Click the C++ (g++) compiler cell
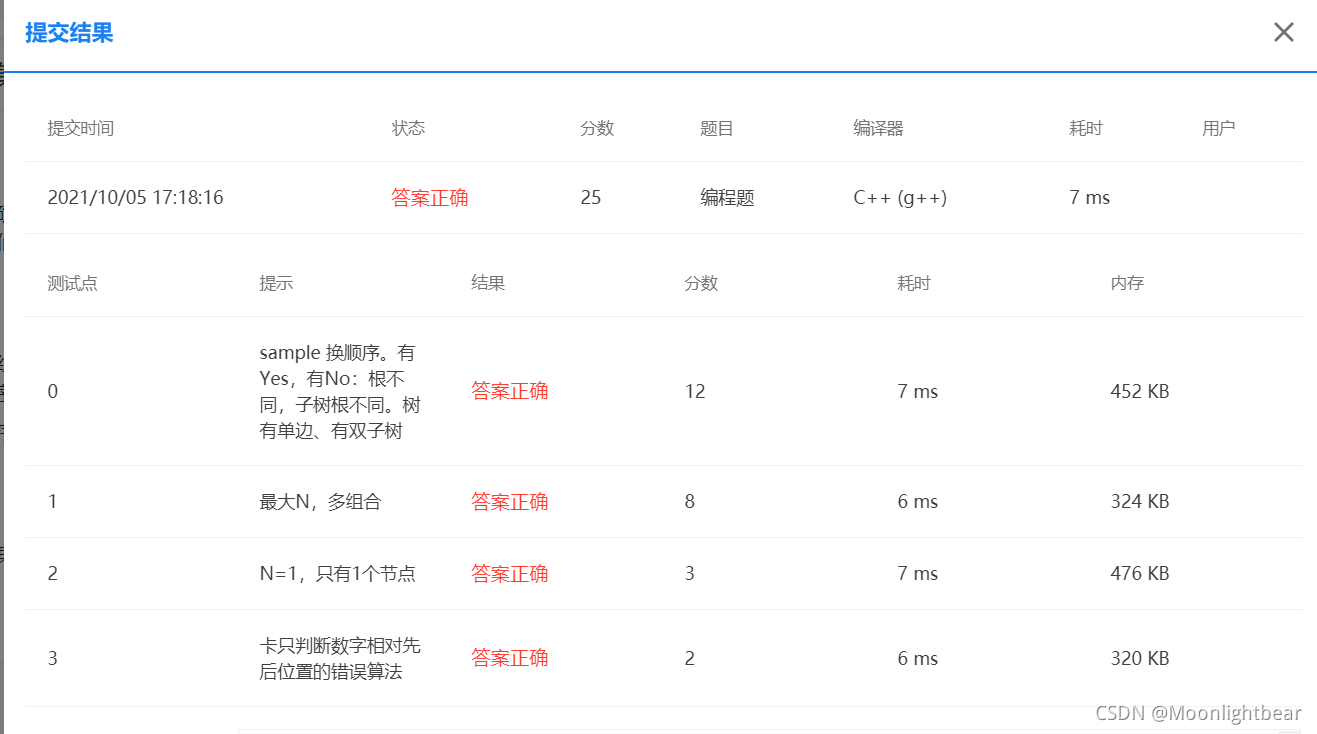The image size is (1317, 734). point(900,198)
